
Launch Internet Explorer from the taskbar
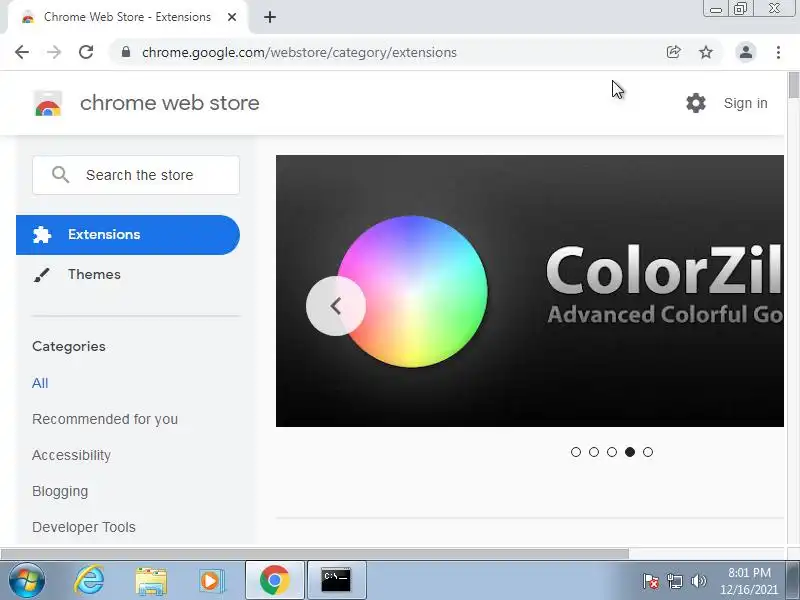pyautogui.click(x=89, y=581)
